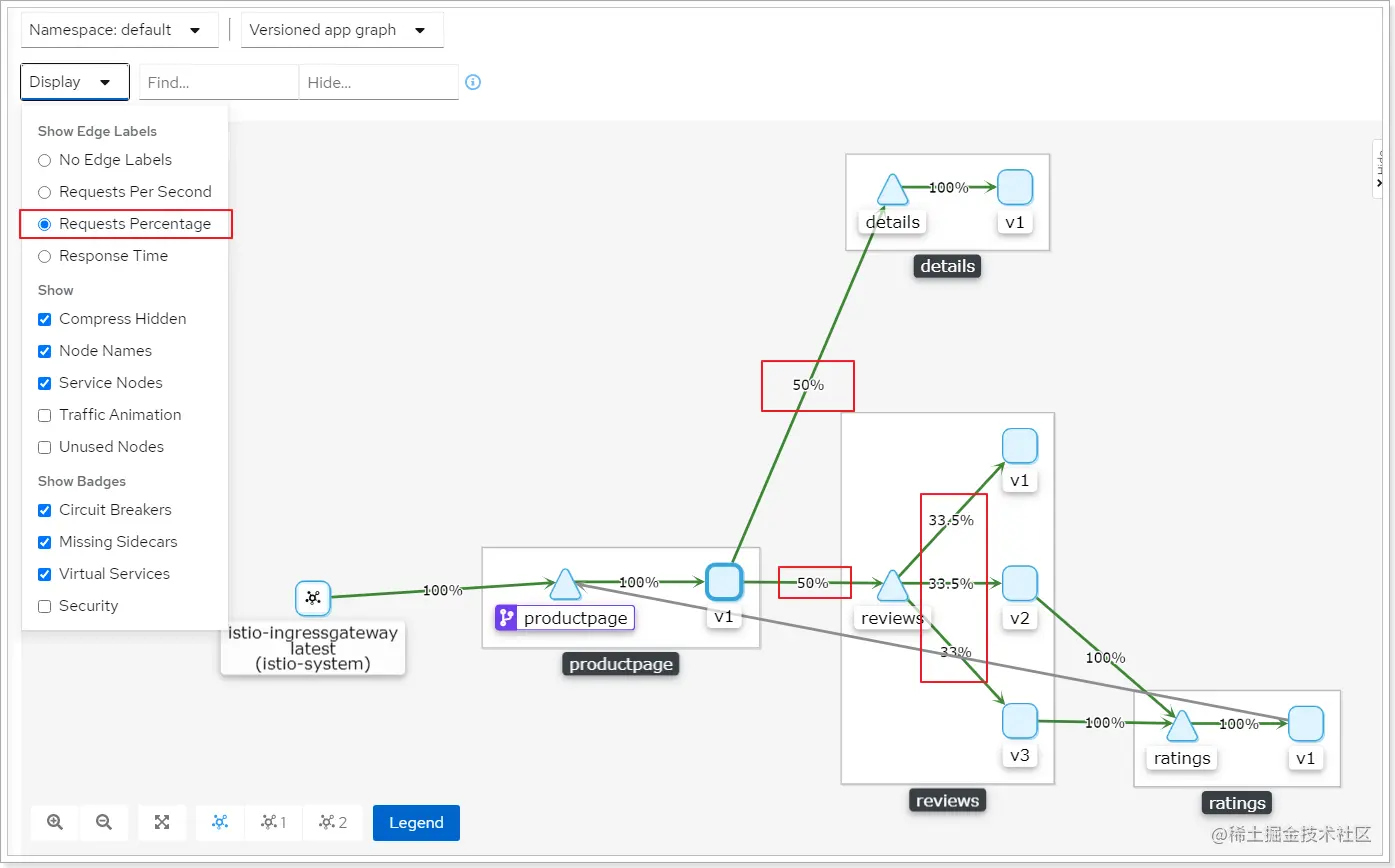1395x868 pixels.
Task: Click the reviews v3 workload node
Action: point(1020,721)
